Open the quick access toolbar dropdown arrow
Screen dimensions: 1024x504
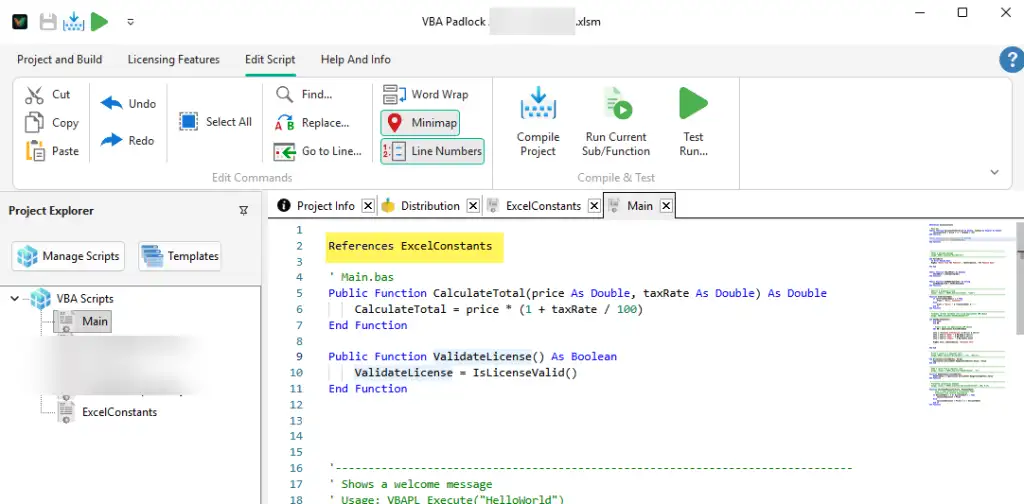point(131,22)
